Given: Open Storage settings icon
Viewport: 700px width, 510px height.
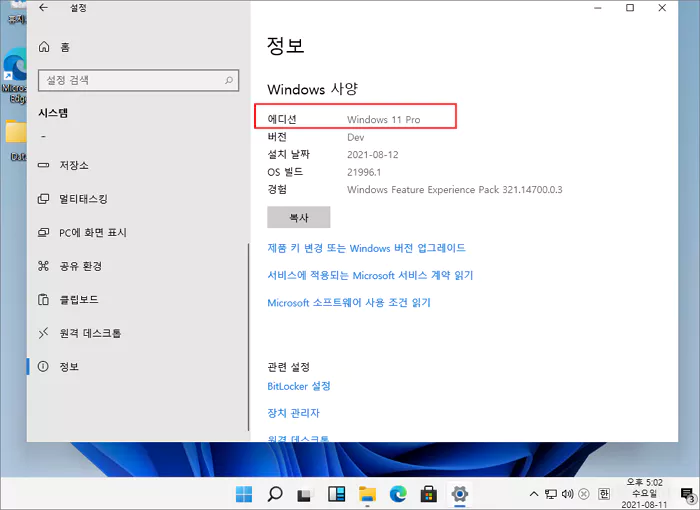Looking at the screenshot, I should tap(43, 165).
